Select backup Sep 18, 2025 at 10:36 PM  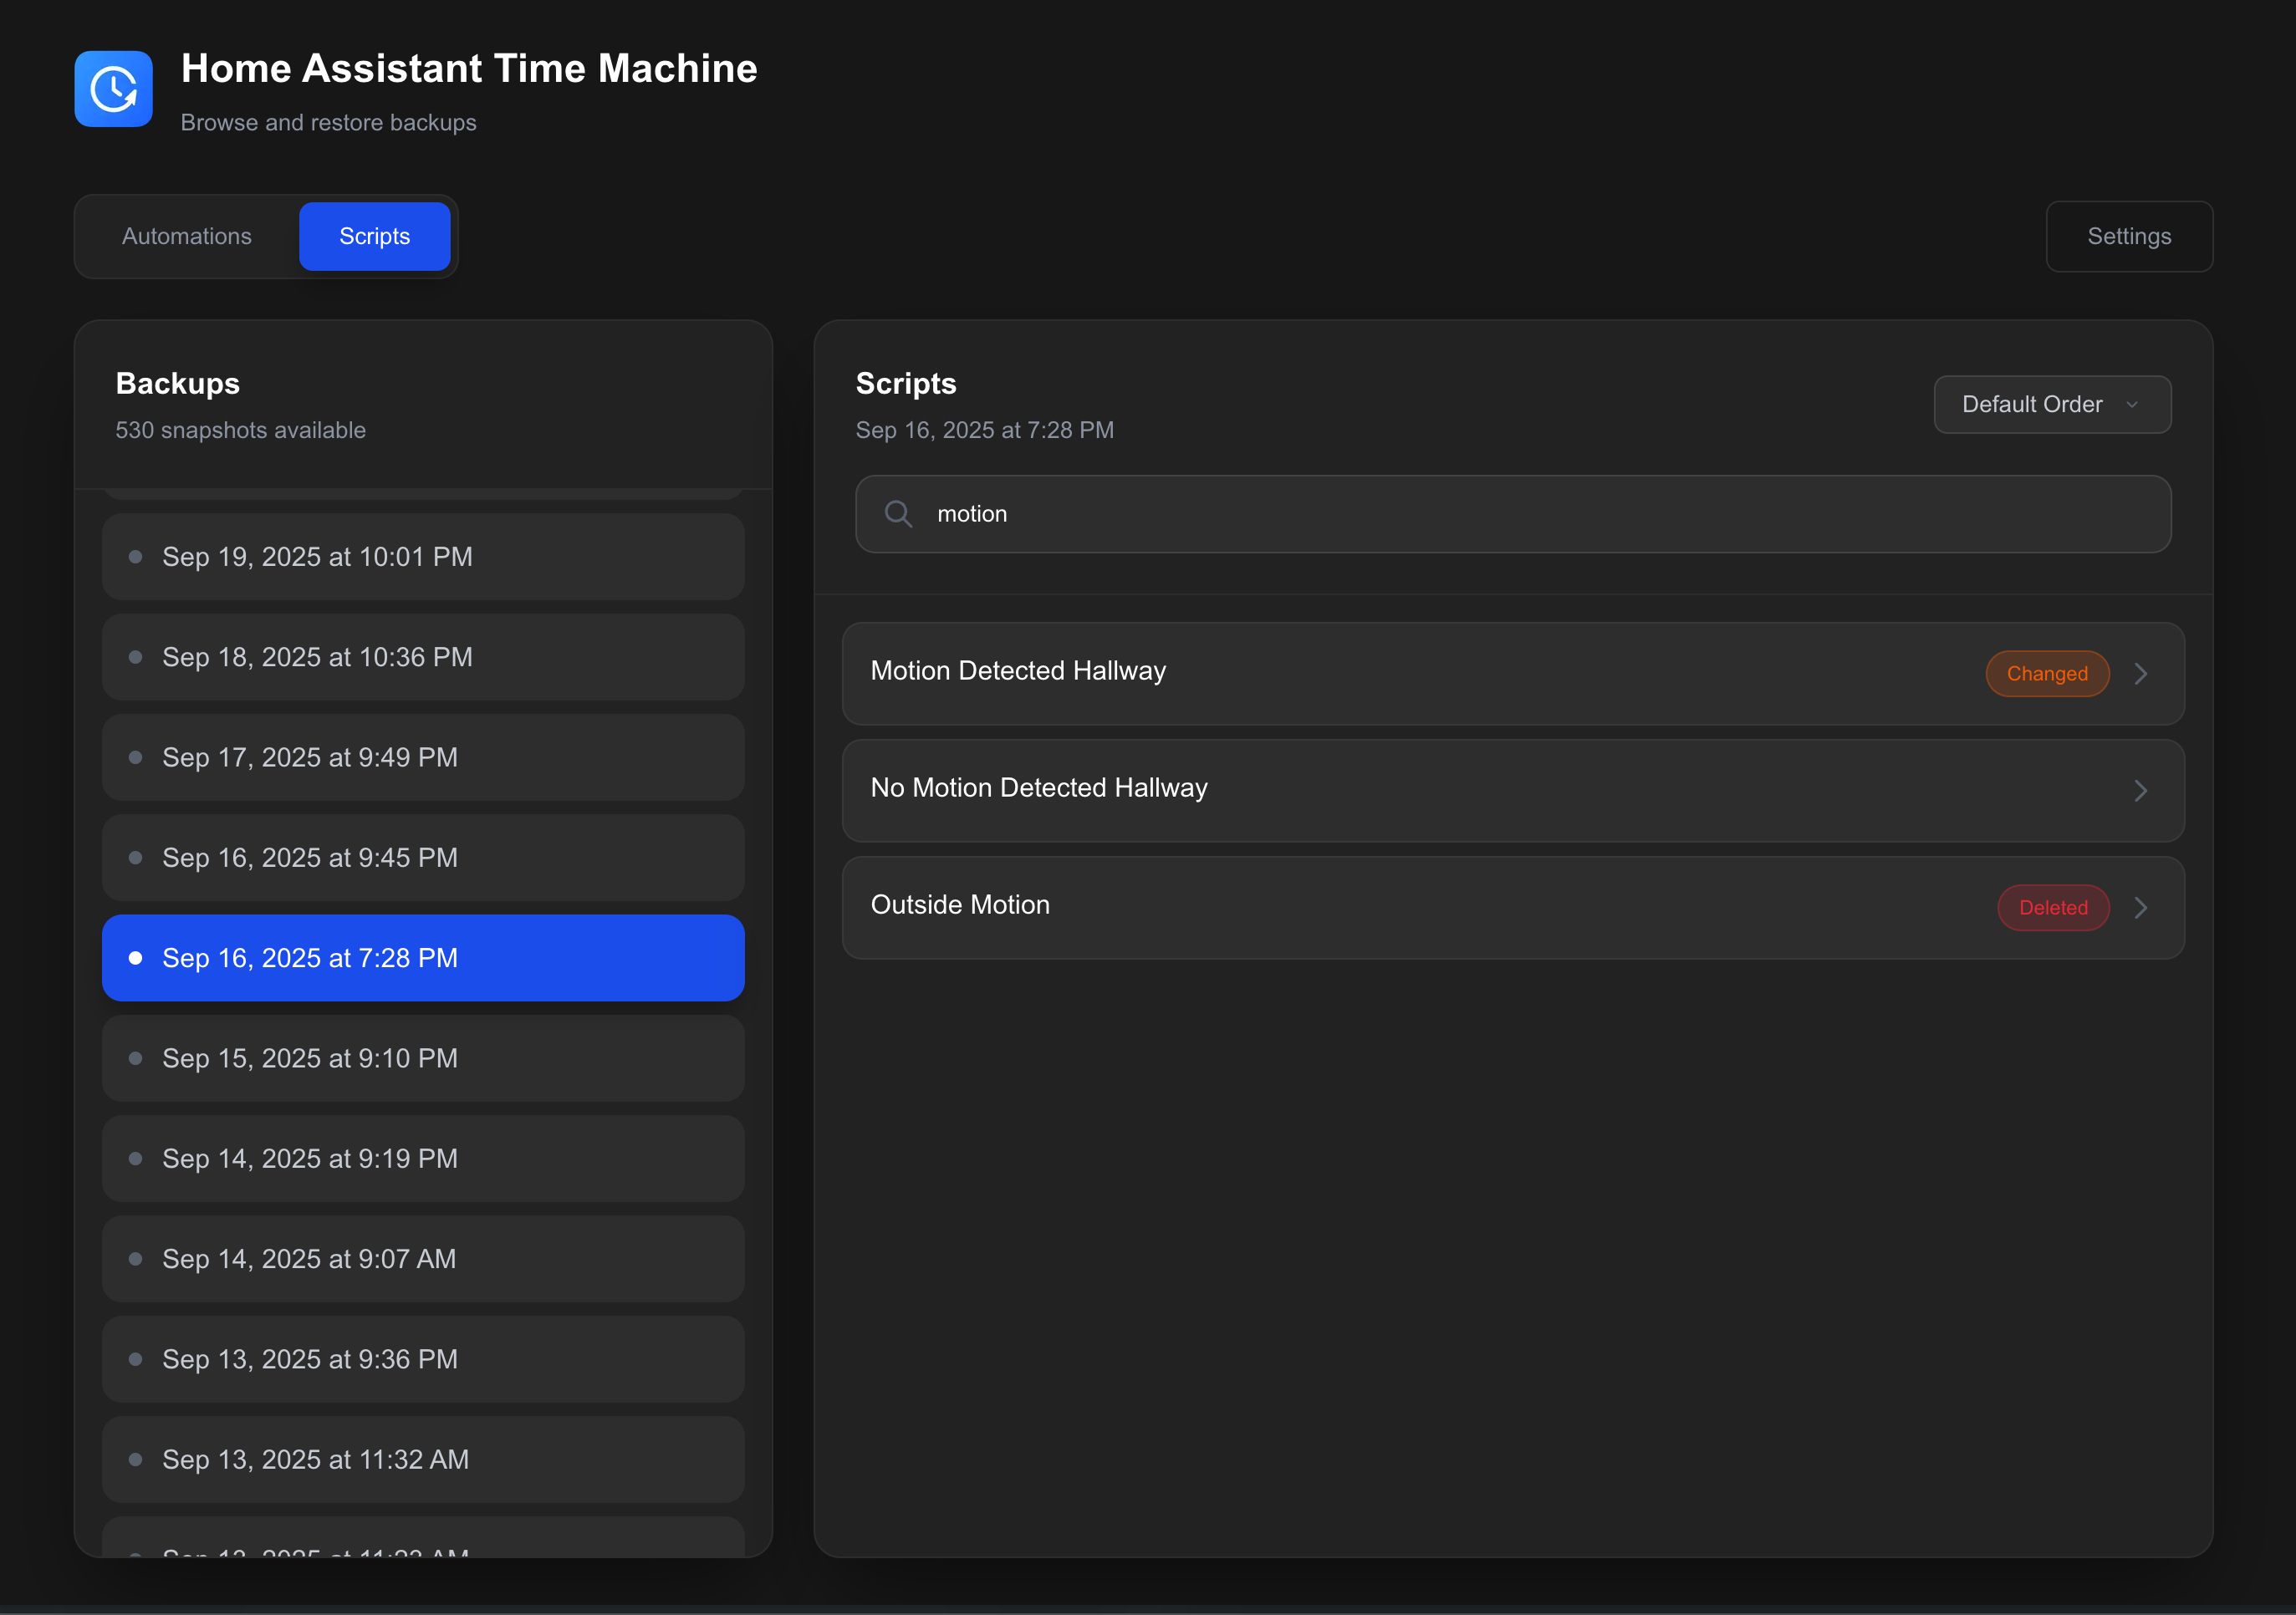click(423, 657)
